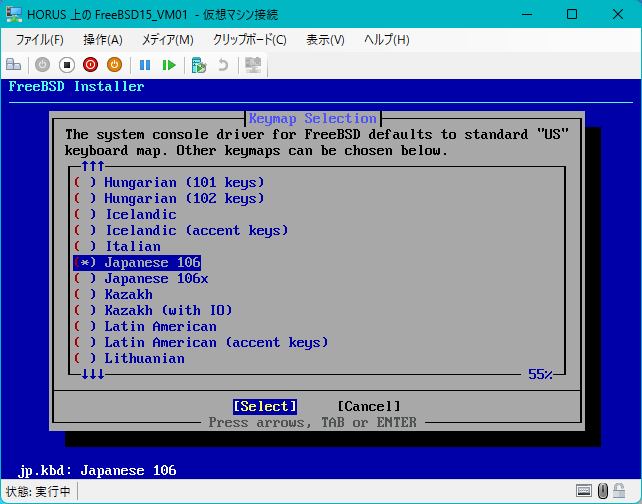This screenshot has width=642, height=504.
Task: Minimize the VM connection window
Action: coord(527,14)
